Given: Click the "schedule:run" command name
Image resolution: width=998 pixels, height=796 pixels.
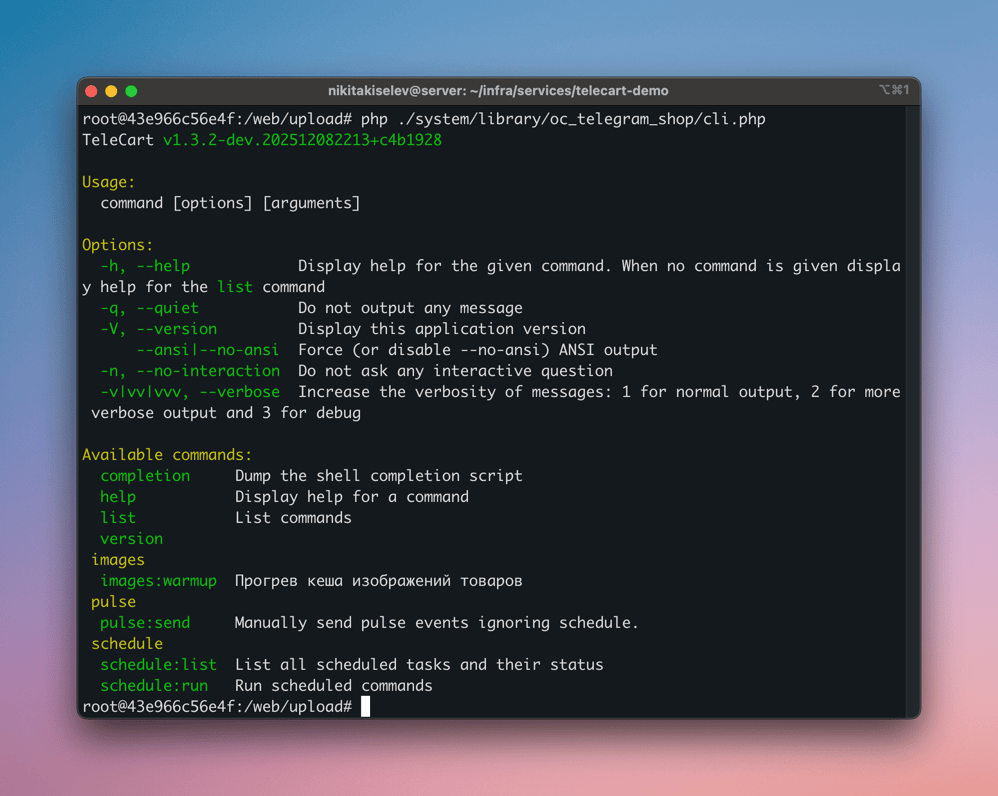Looking at the screenshot, I should coord(154,686).
